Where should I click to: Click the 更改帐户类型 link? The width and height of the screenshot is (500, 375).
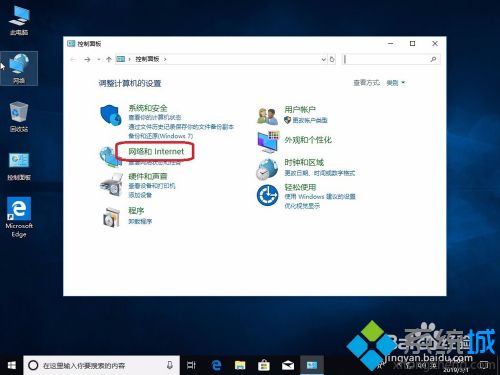tap(310, 120)
